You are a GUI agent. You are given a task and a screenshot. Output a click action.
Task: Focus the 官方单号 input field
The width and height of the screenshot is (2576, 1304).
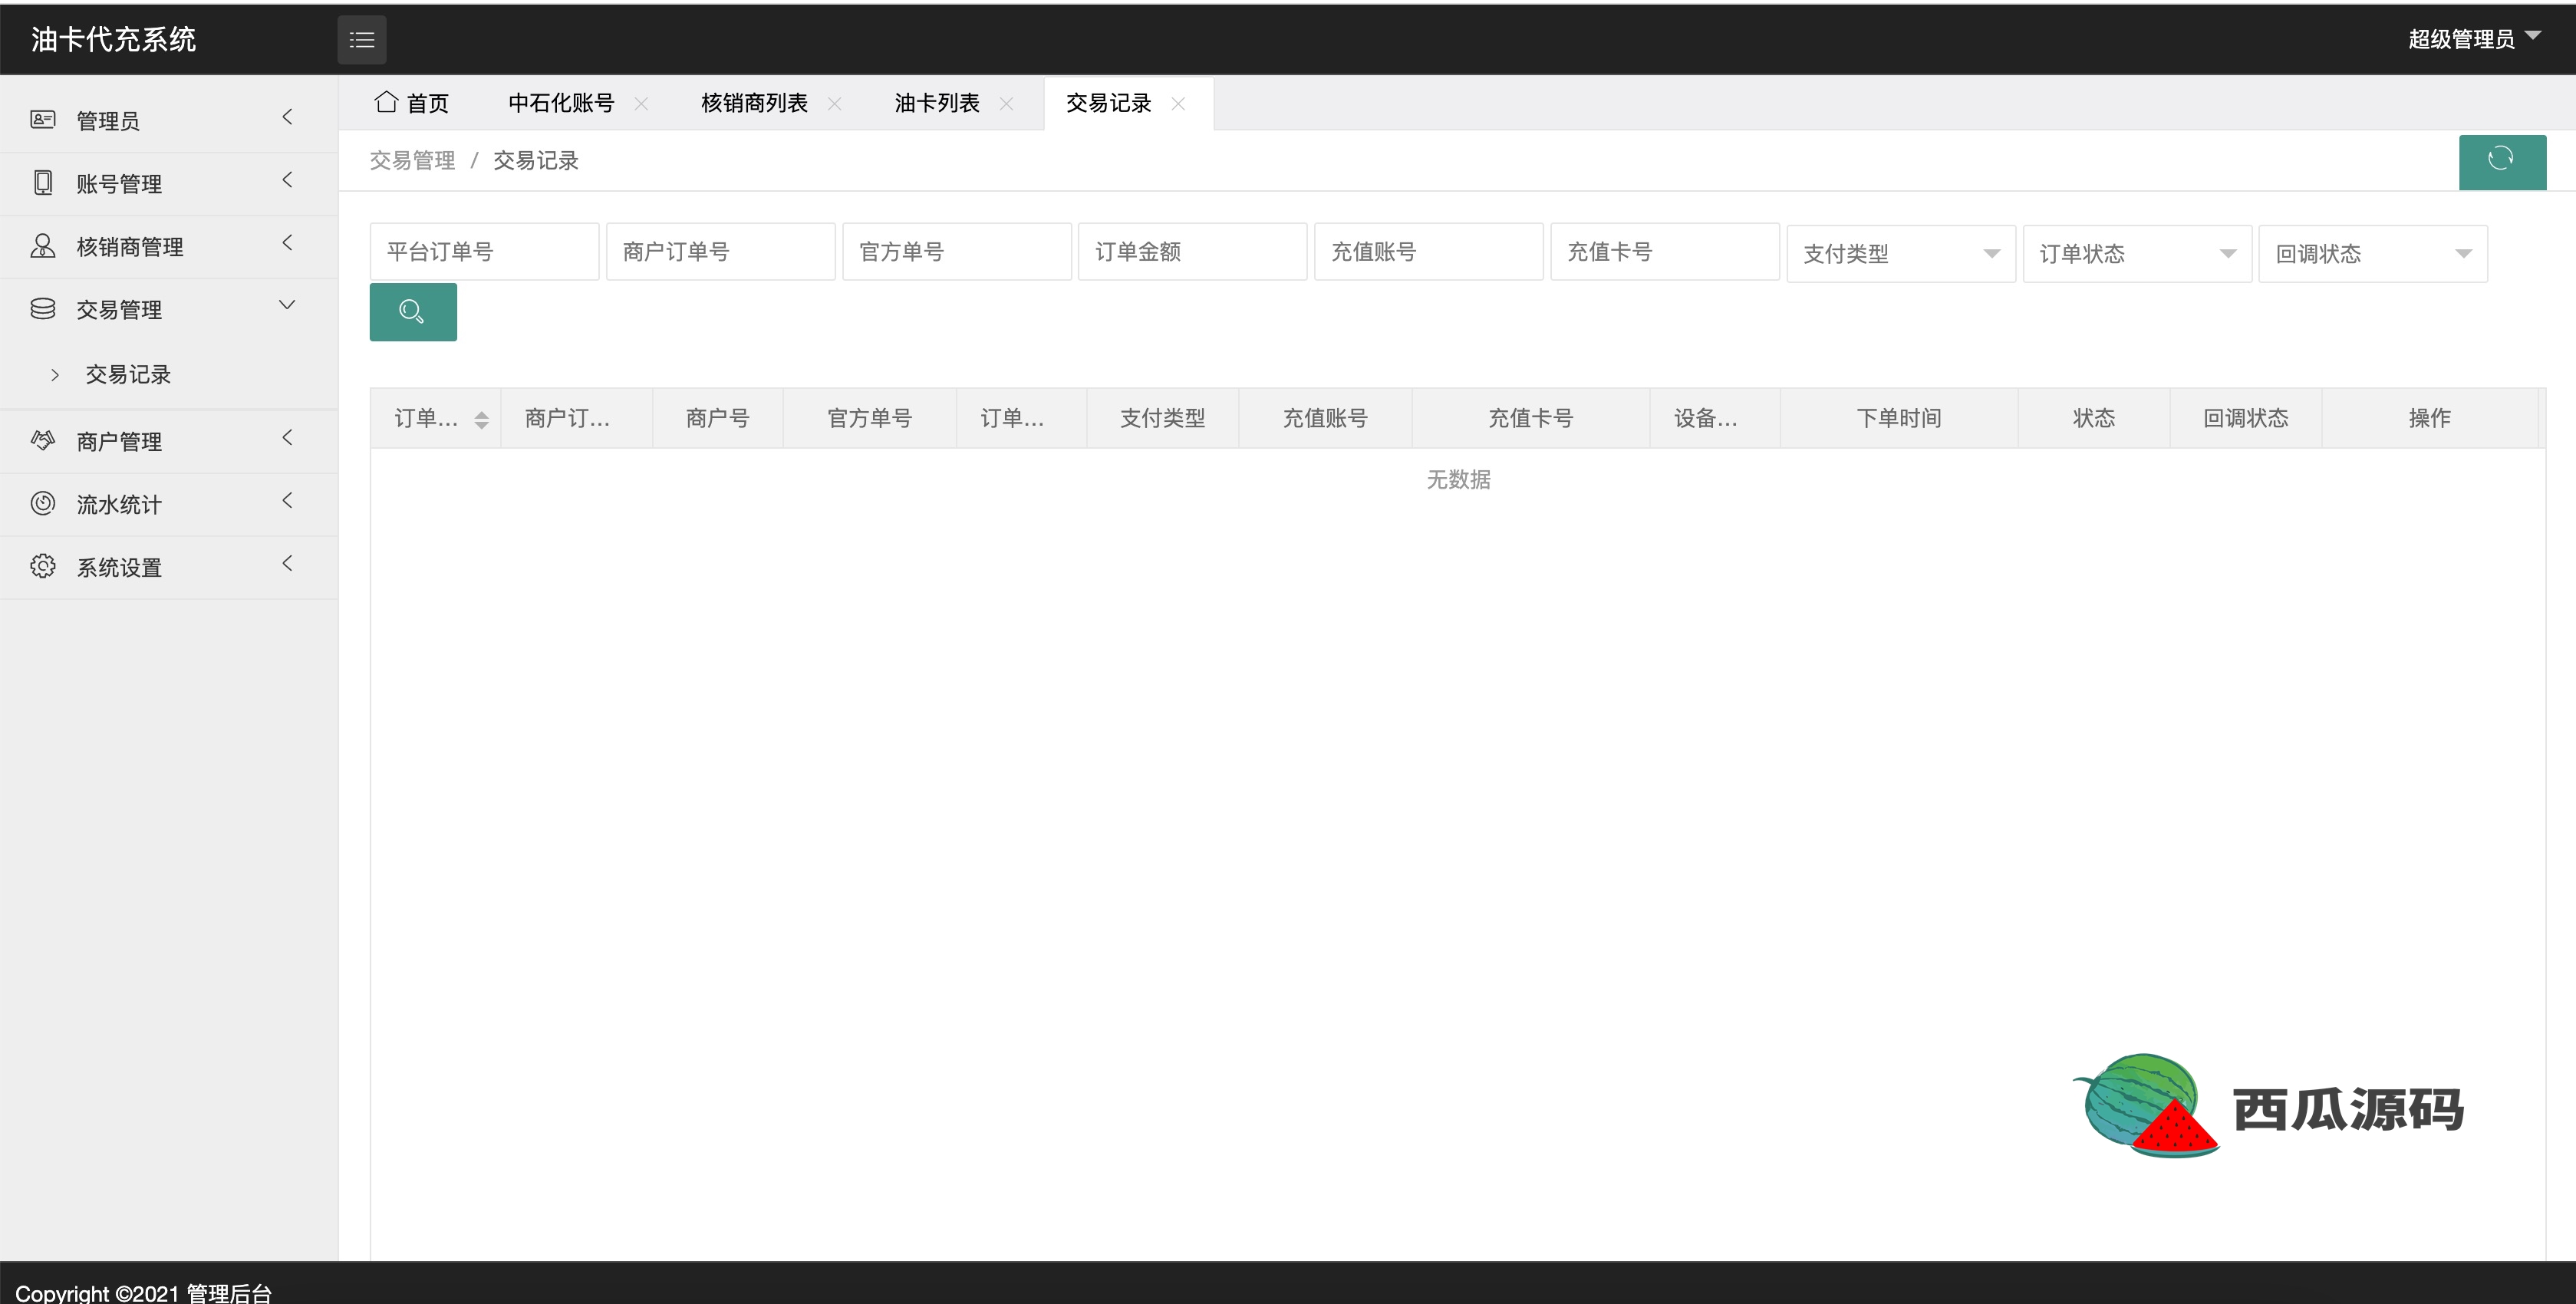coord(957,252)
